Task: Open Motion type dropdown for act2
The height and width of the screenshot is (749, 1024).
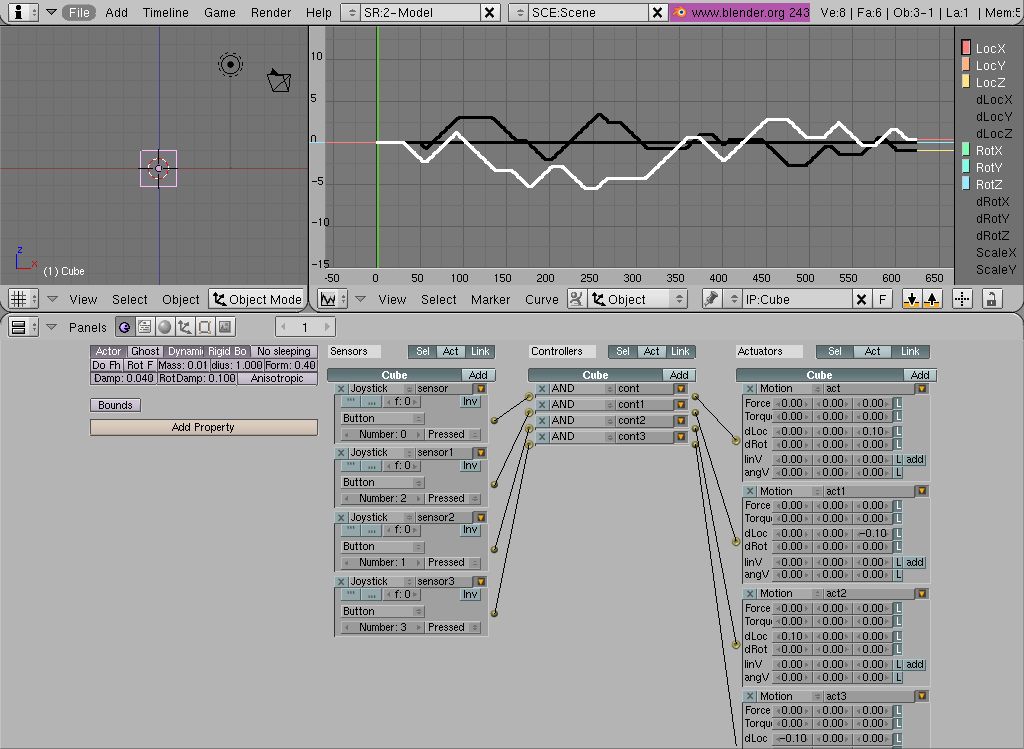Action: 790,594
